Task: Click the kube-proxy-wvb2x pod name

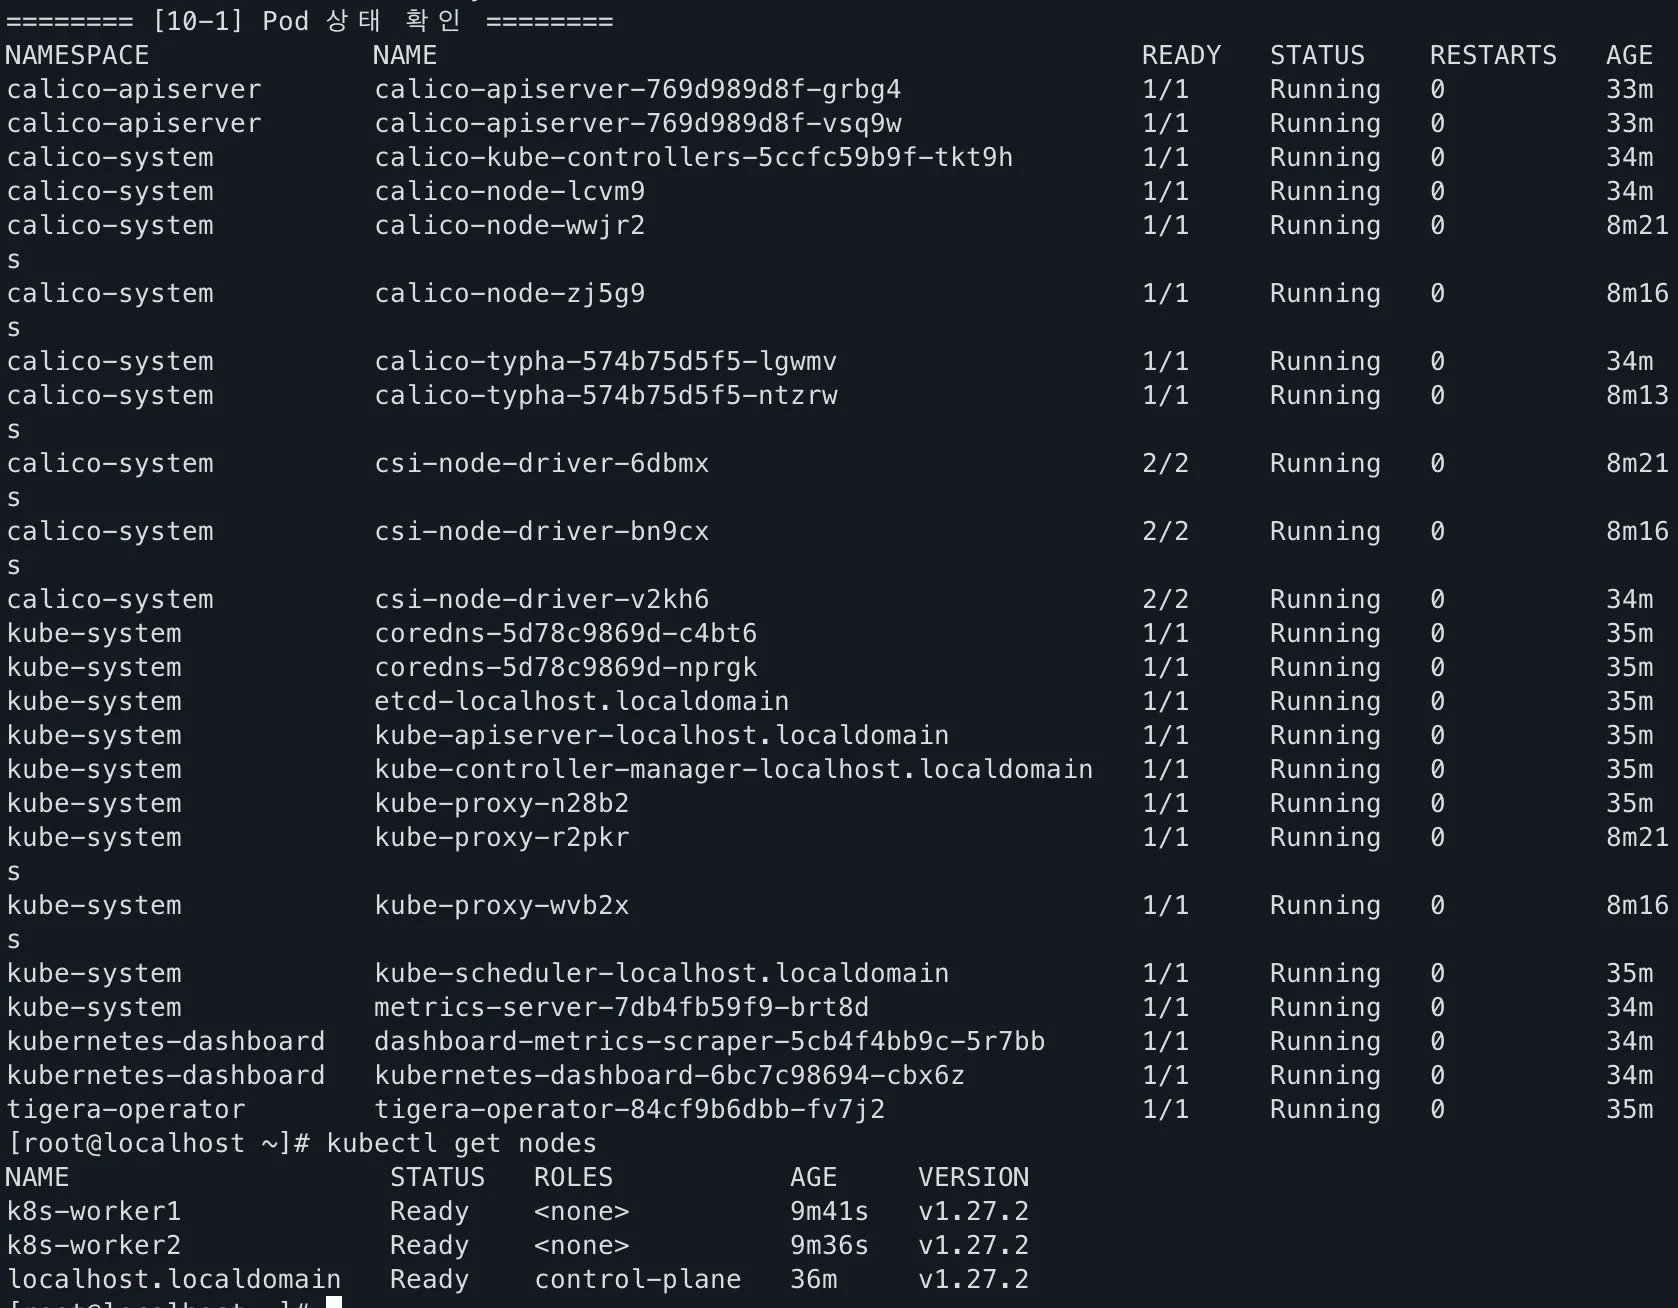Action: tap(502, 906)
